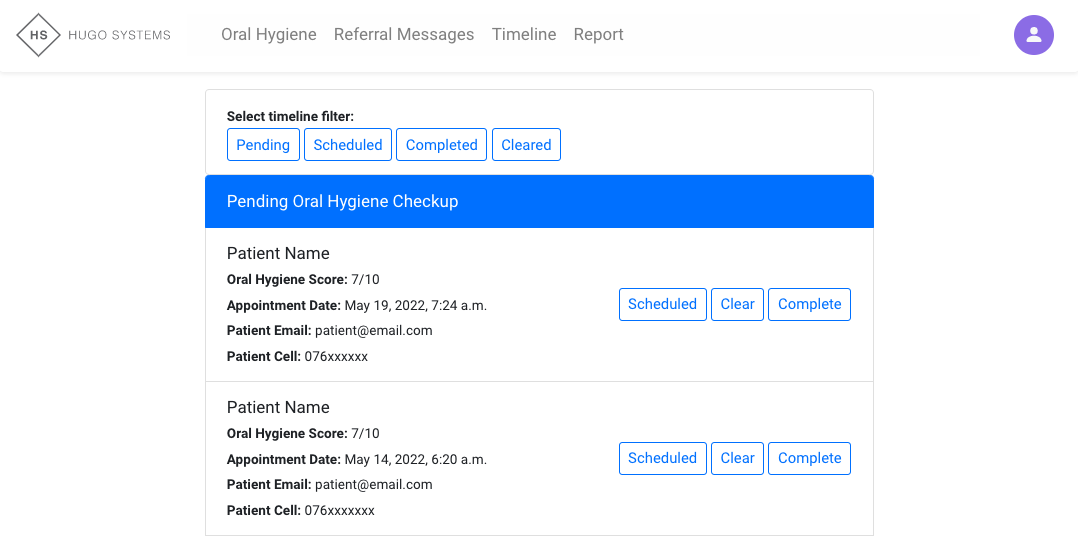The height and width of the screenshot is (536, 1078).
Task: Open the purple user profile avatar
Action: click(x=1033, y=35)
